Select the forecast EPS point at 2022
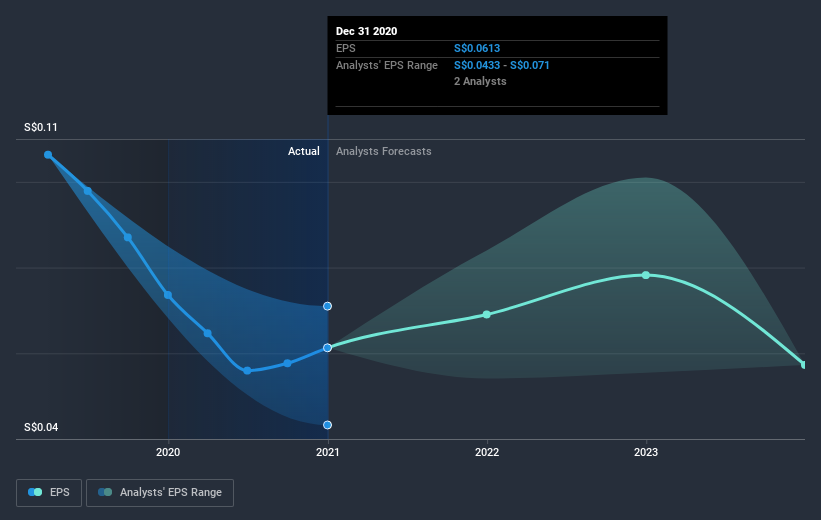 486,315
